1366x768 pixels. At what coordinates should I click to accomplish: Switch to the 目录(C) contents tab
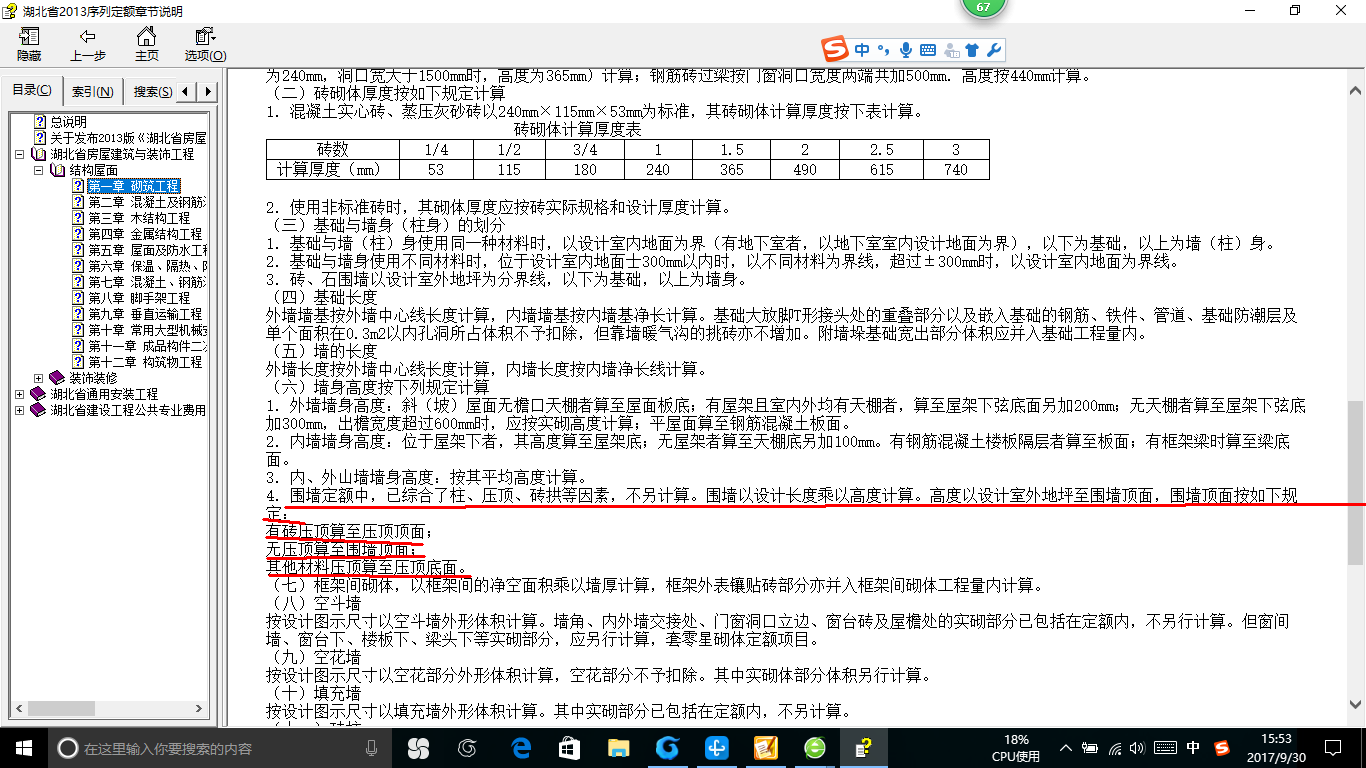32,91
